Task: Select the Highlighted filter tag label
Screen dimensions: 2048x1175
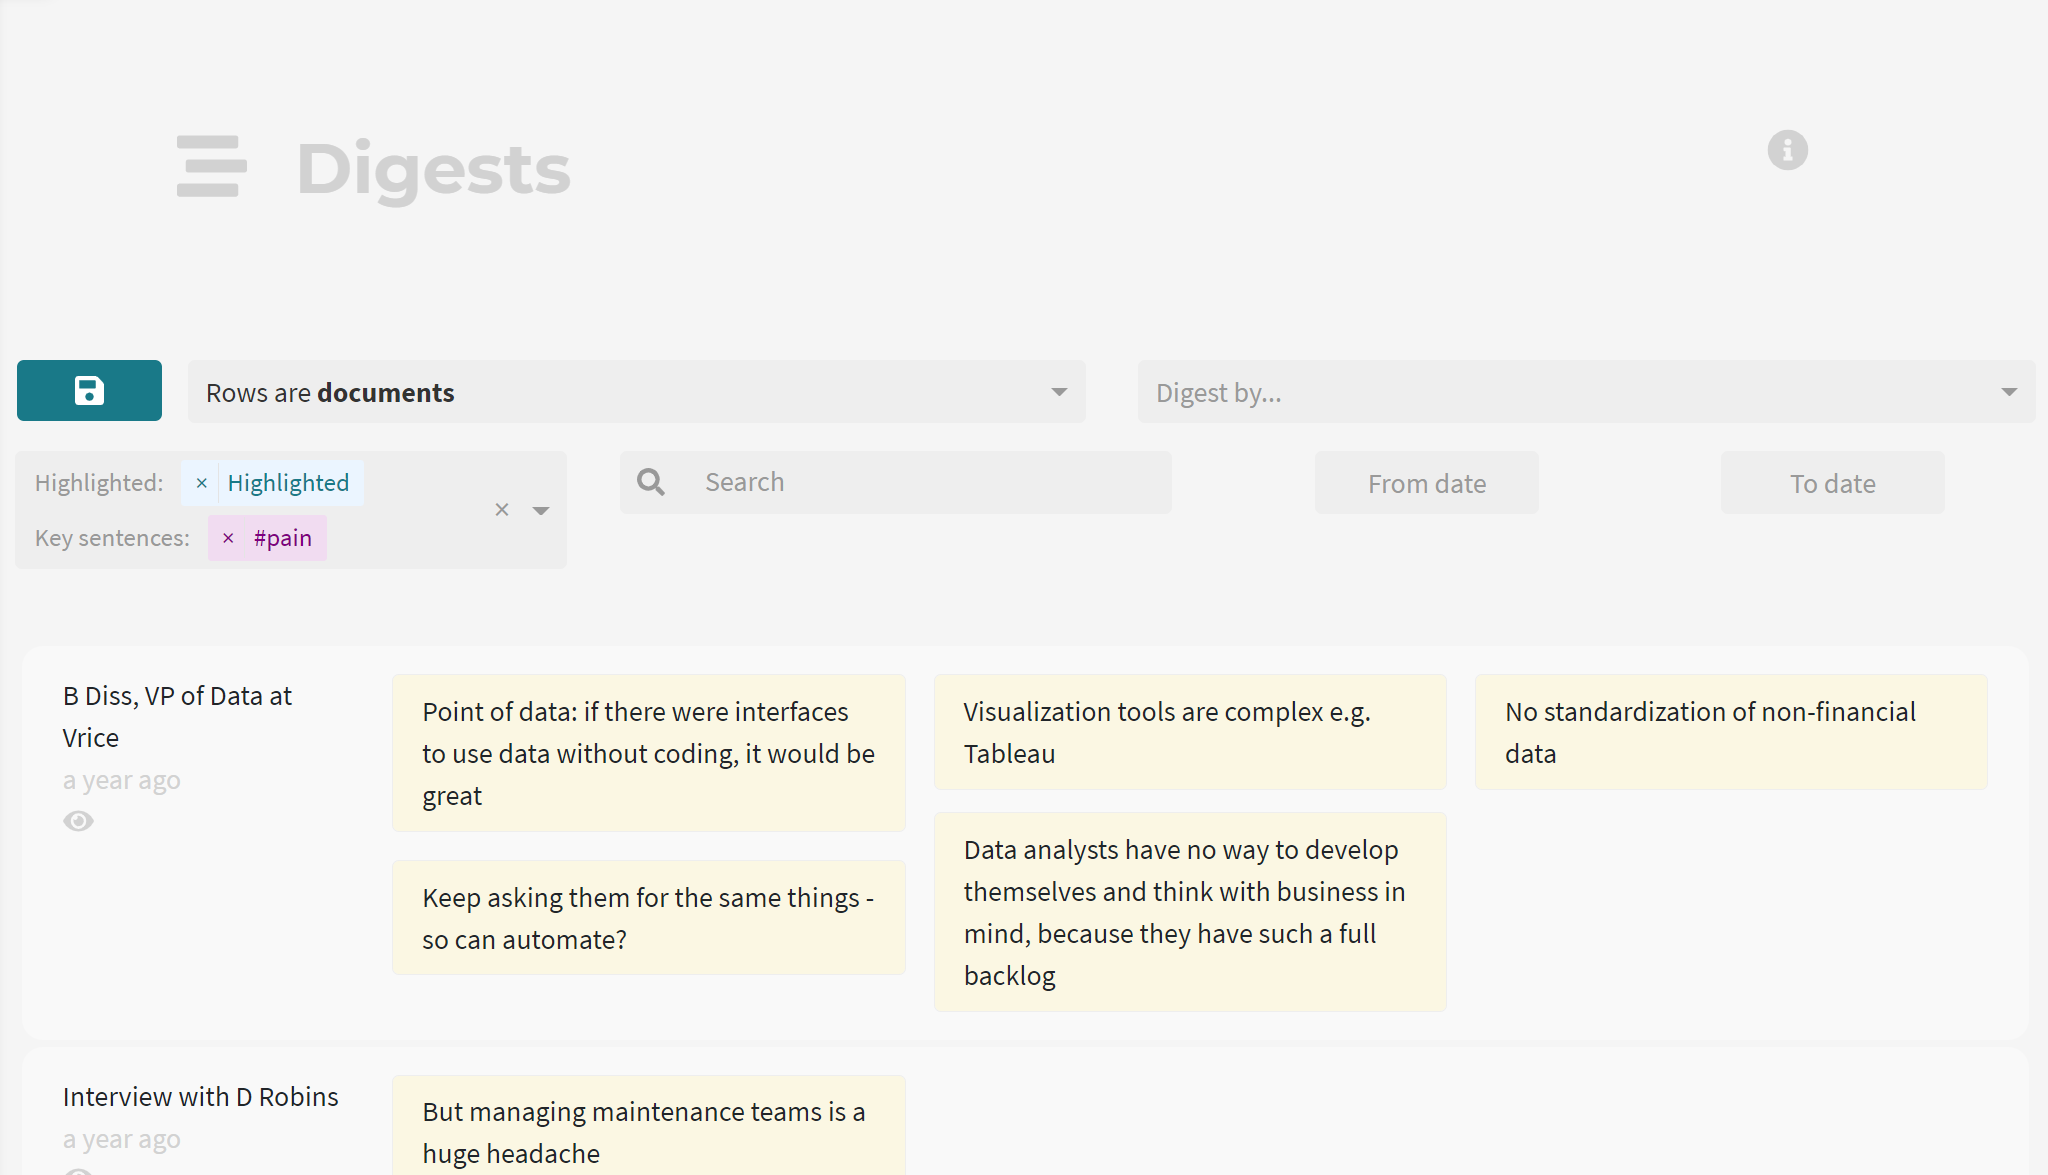Action: (x=288, y=483)
